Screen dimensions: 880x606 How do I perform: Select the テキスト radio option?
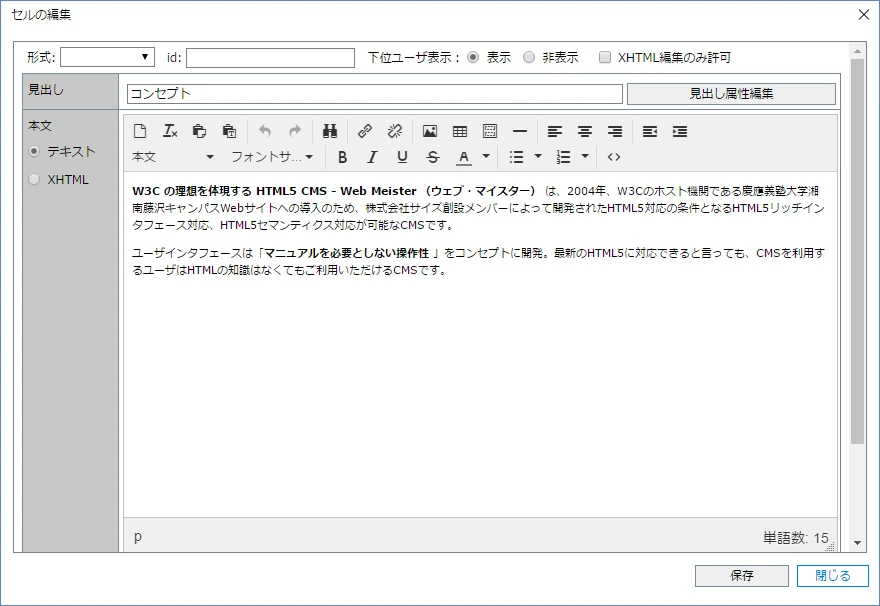(34, 152)
